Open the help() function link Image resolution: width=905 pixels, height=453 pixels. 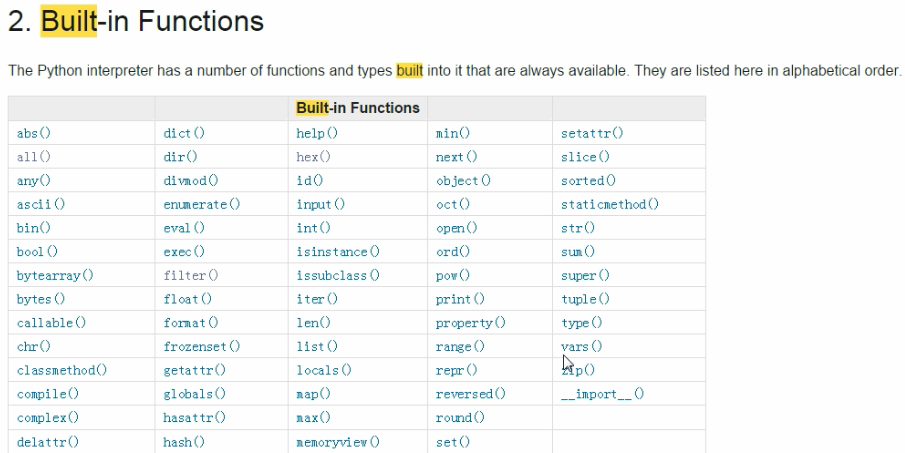[317, 133]
